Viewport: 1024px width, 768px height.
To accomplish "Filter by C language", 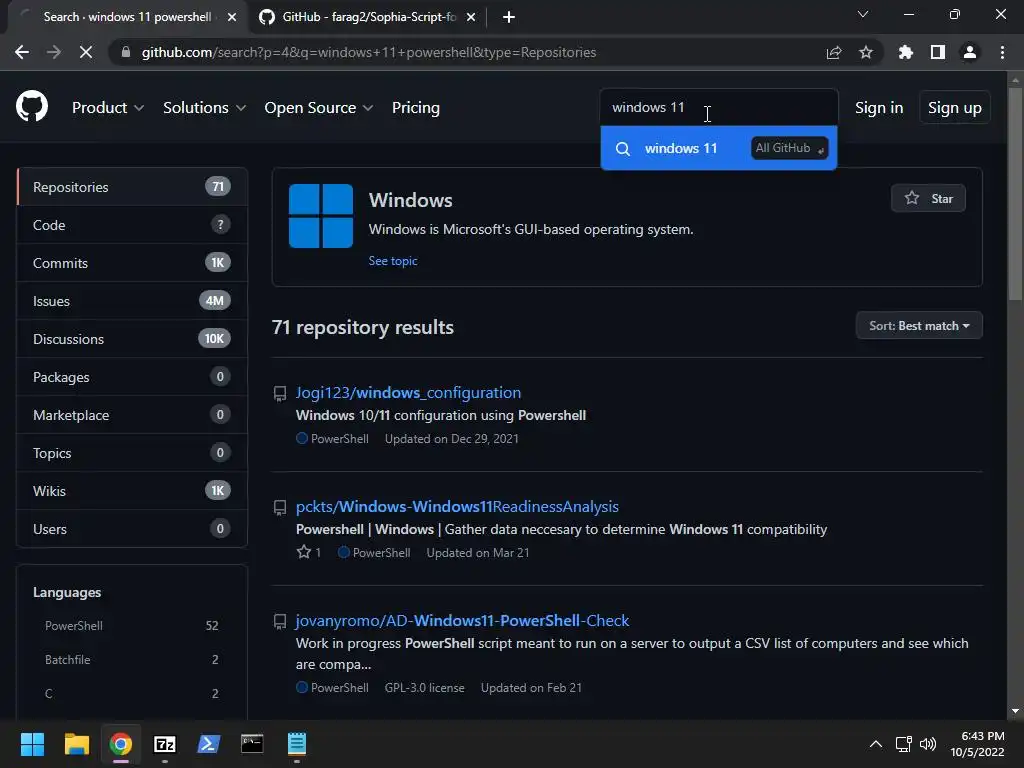I will [131, 694].
